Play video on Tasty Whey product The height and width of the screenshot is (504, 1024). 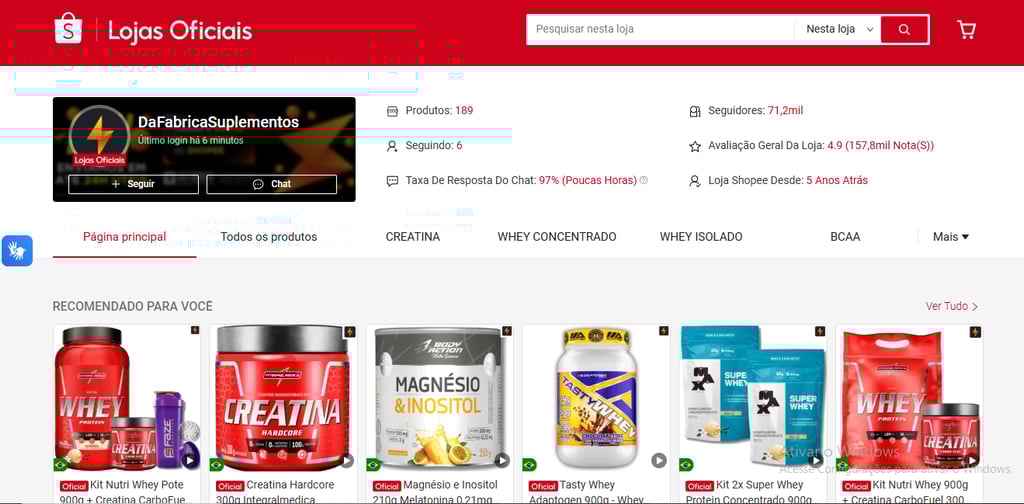click(x=659, y=461)
